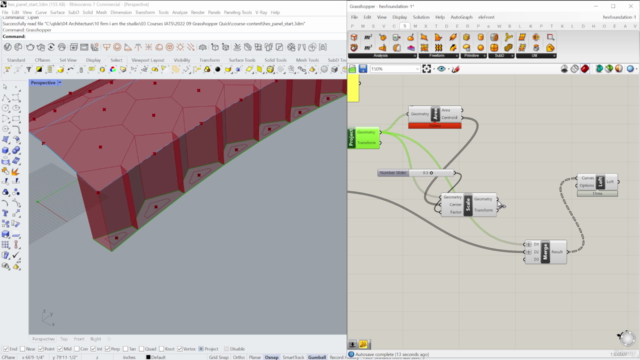Open the zoom extents dropdown arrow
640x360 pixels.
433,69
